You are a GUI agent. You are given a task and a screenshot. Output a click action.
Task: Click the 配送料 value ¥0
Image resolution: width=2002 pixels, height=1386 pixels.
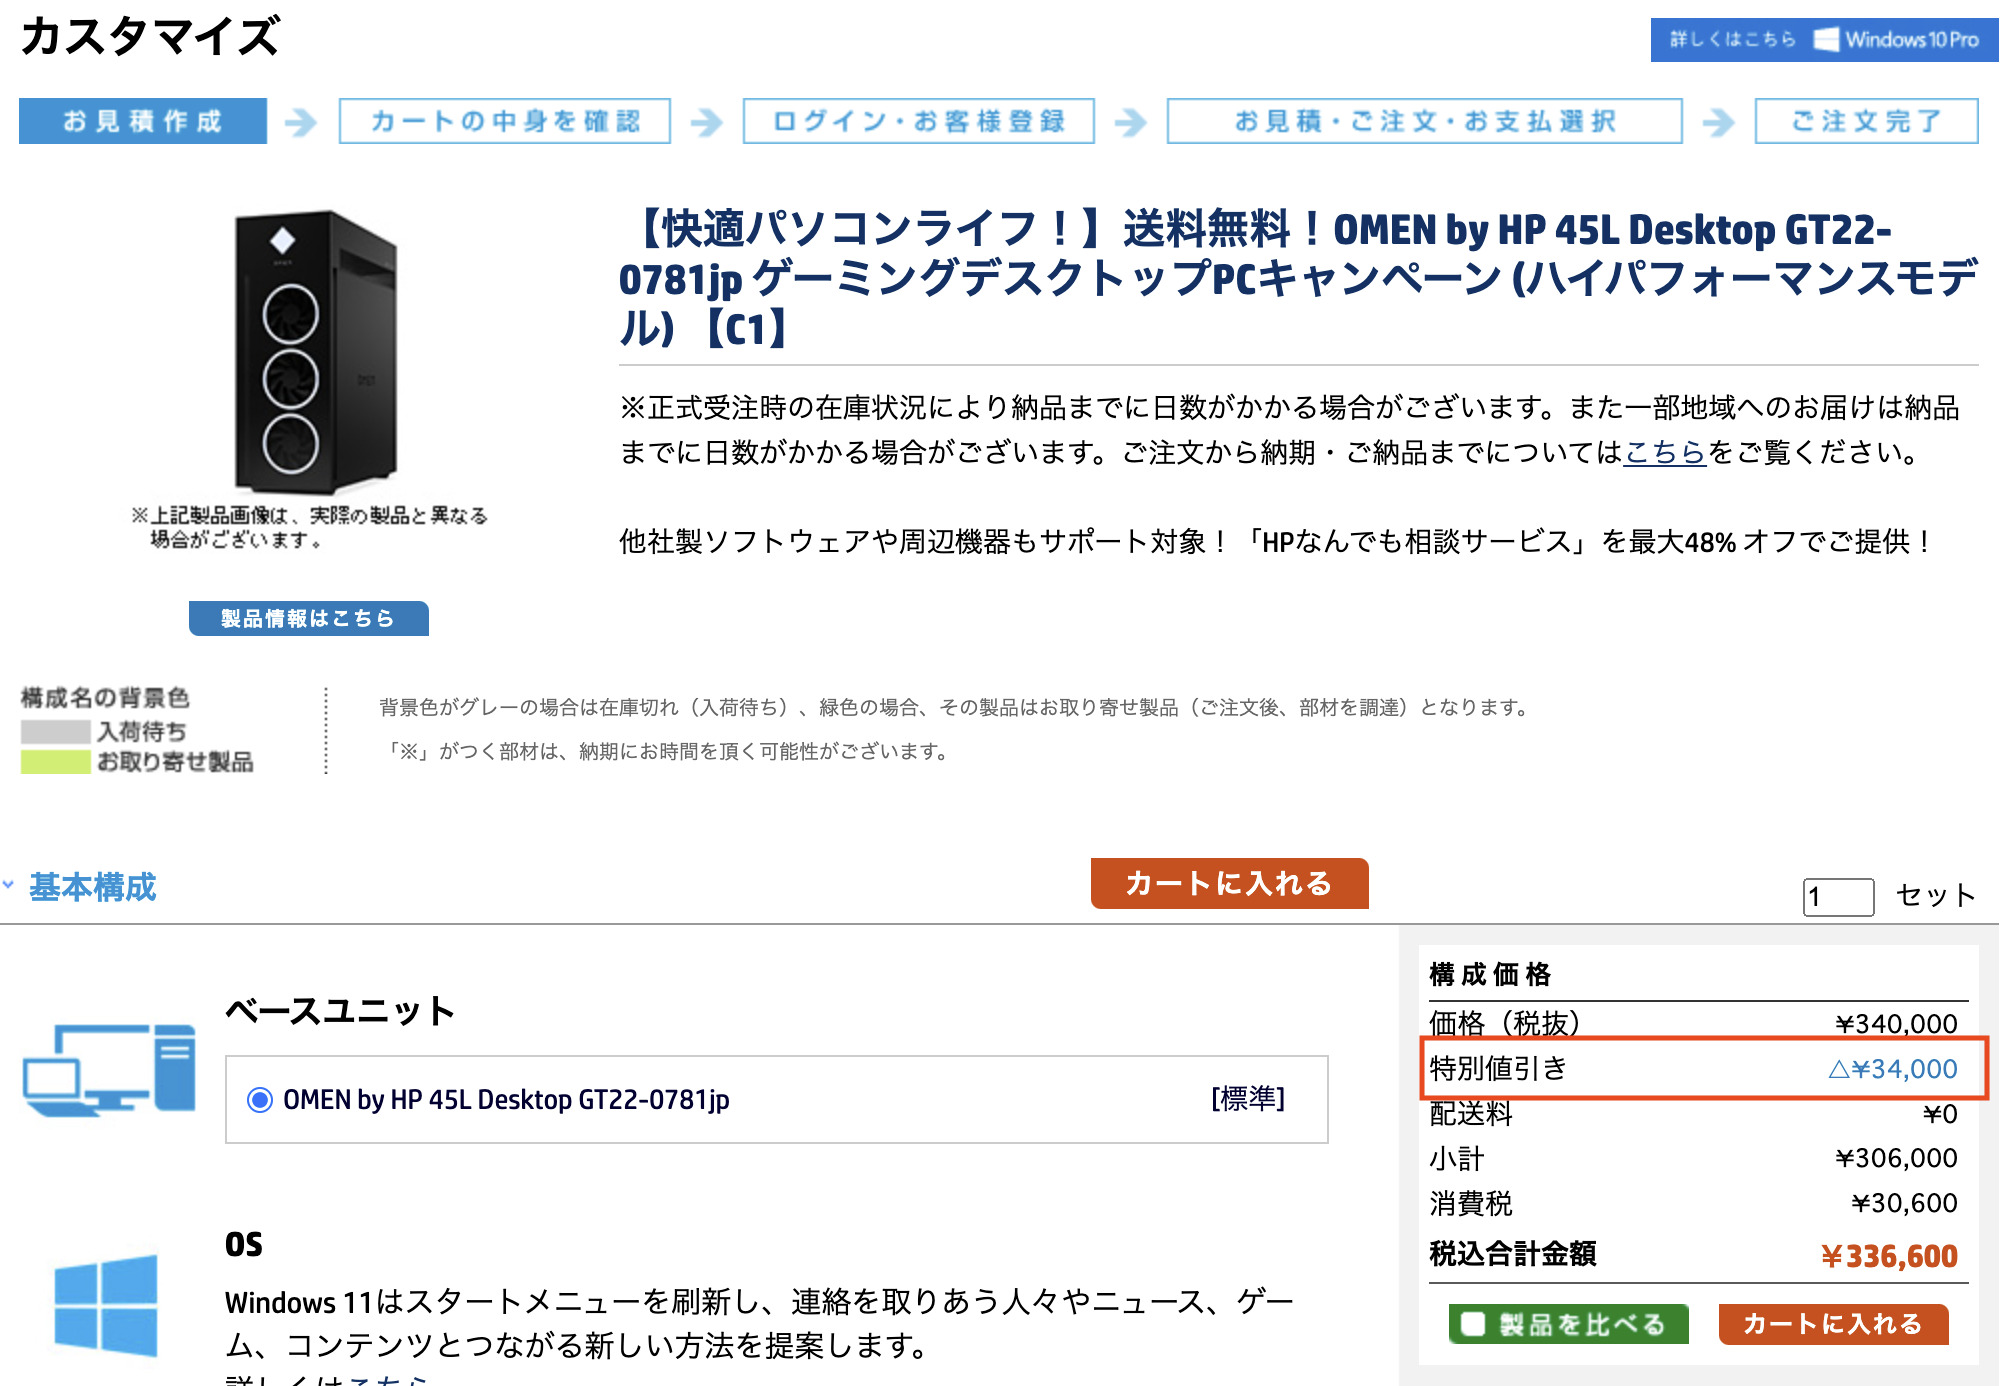(1940, 1114)
